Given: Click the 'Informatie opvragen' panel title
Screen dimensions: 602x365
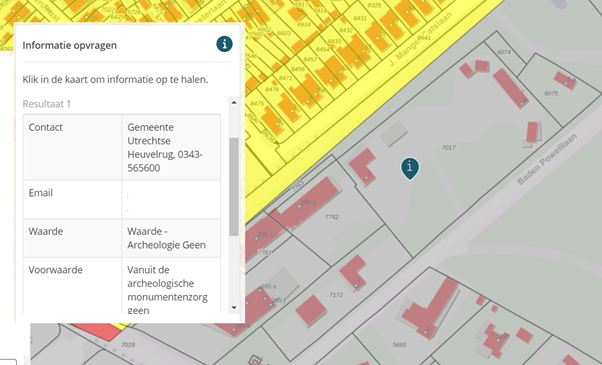Looking at the screenshot, I should tap(69, 45).
